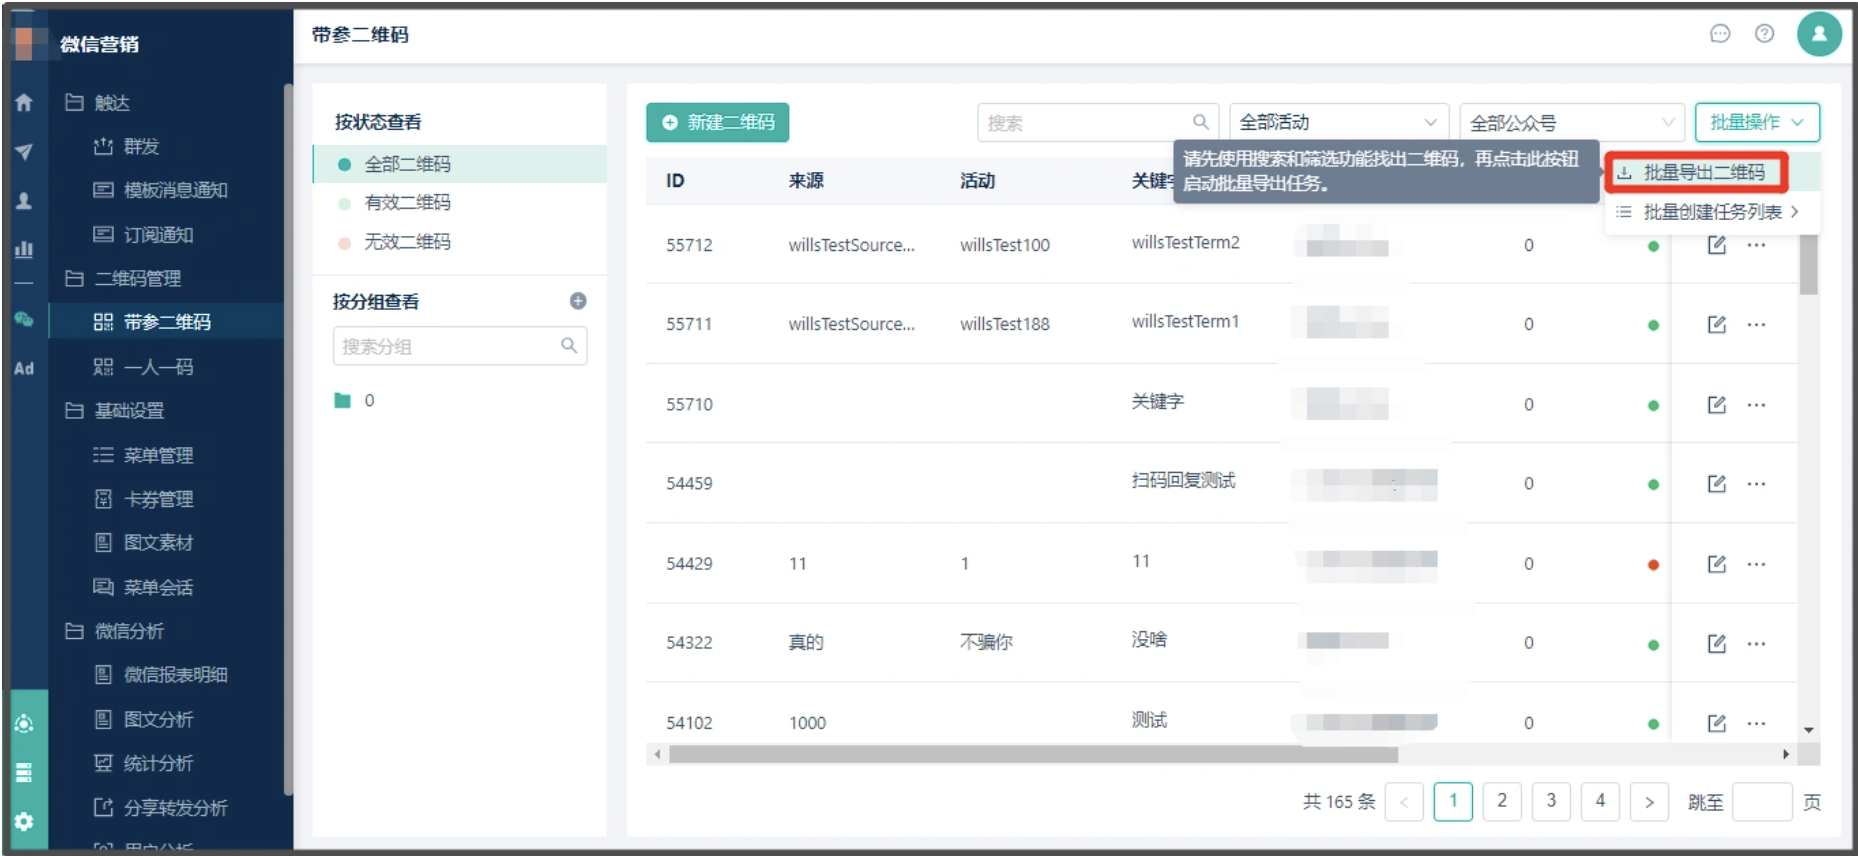
Task: Open 群发 in sidebar
Action: (125, 147)
